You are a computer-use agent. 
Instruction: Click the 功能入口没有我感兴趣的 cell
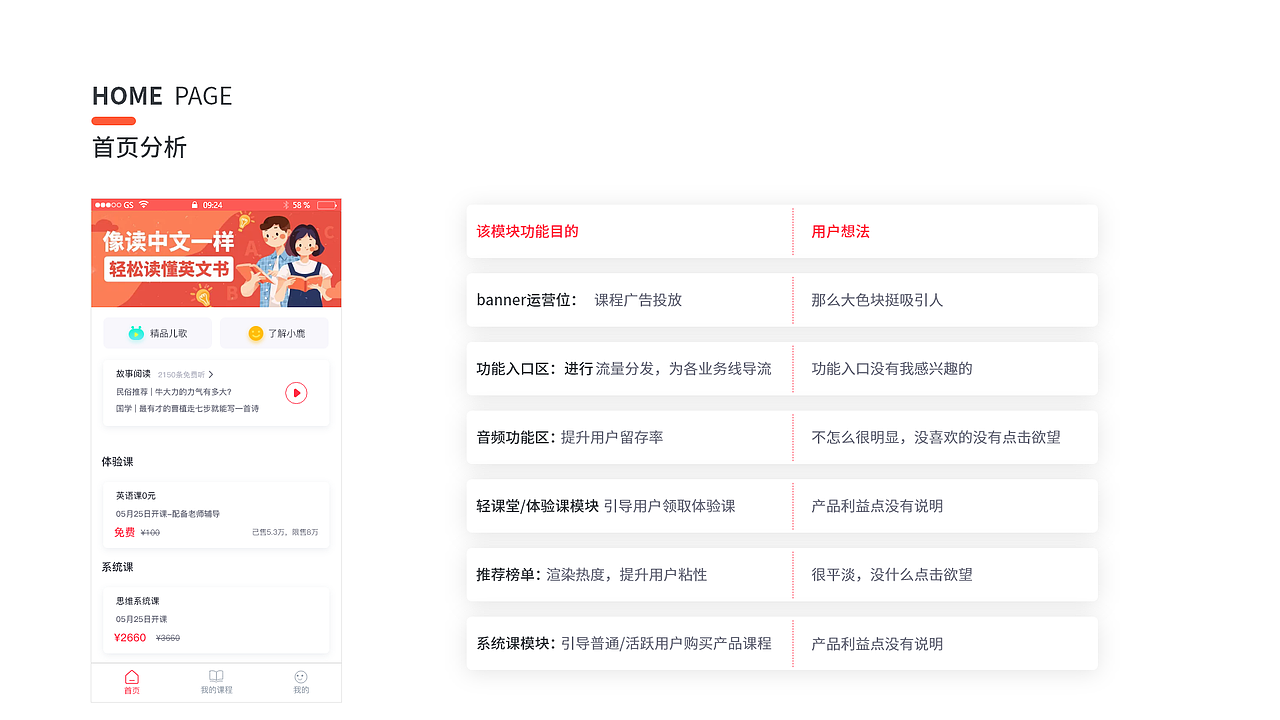892,369
